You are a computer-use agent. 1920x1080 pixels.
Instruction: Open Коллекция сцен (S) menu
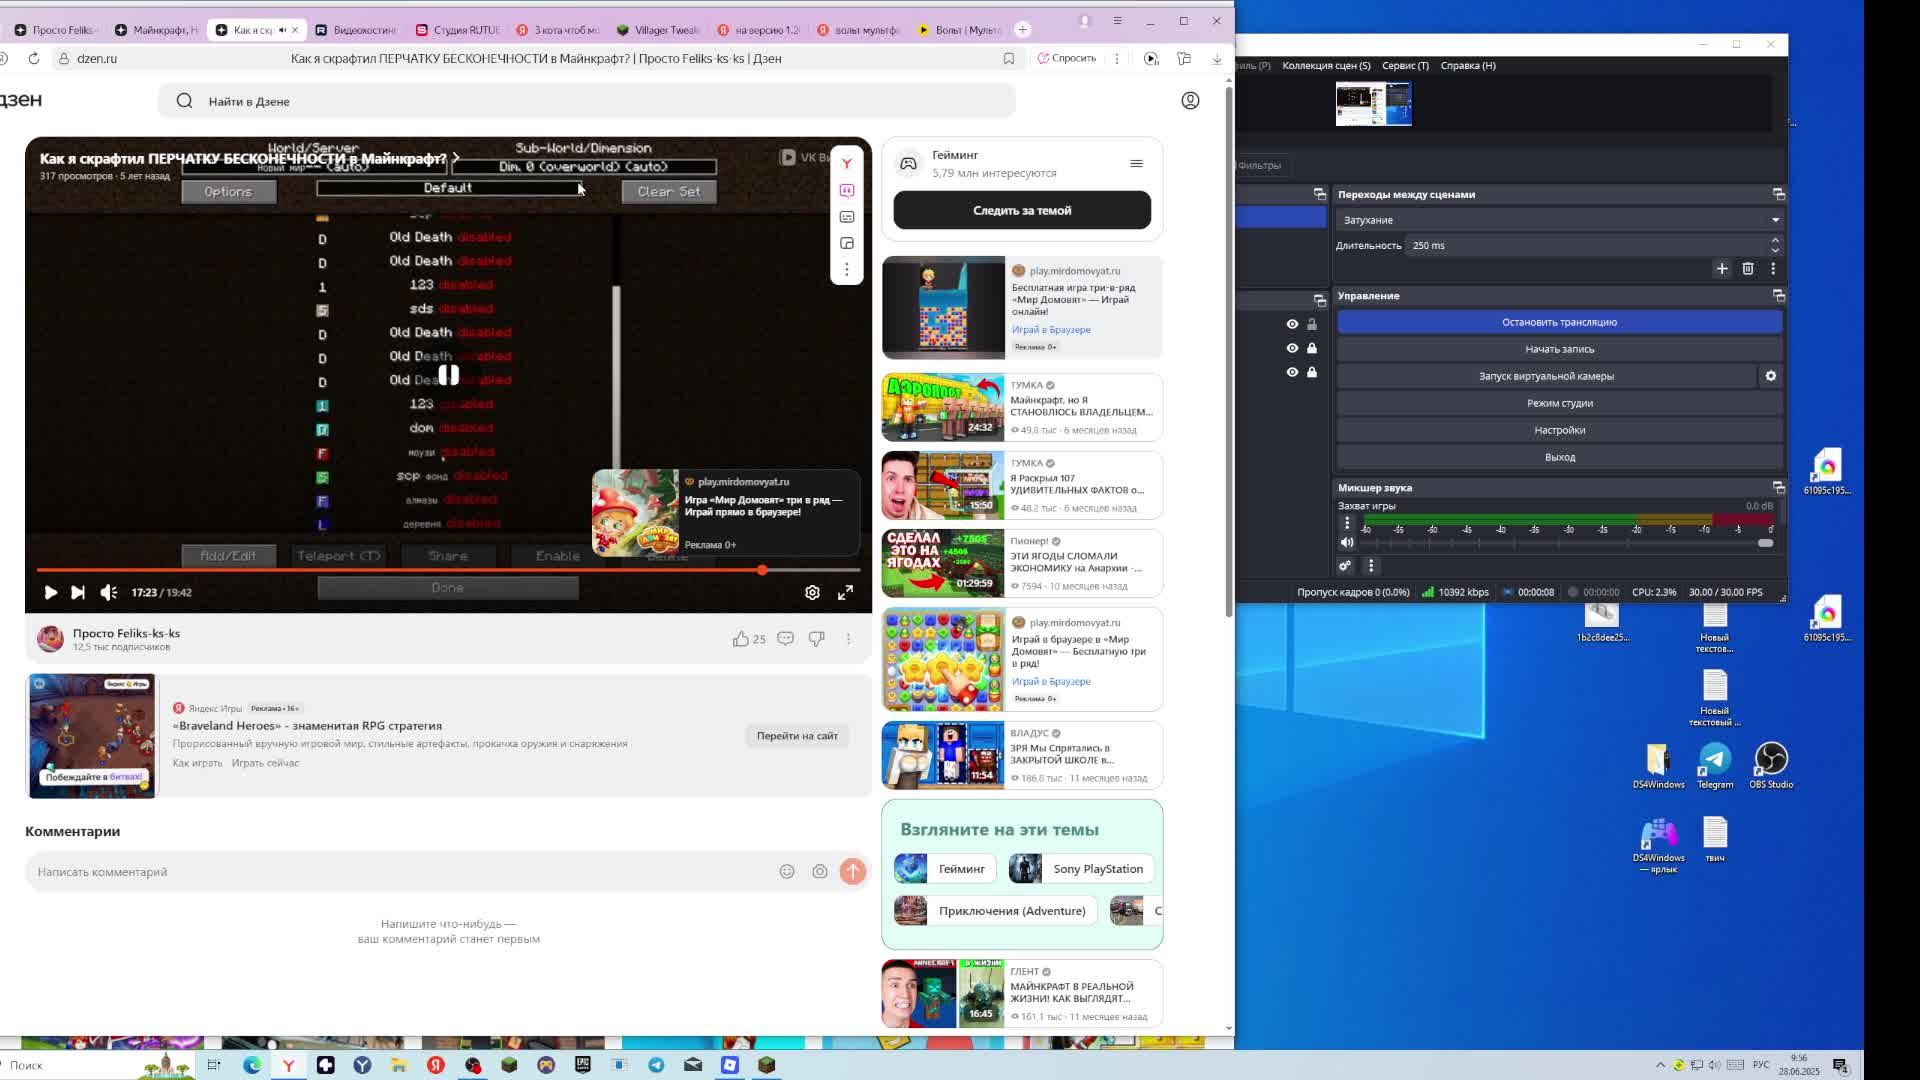pyautogui.click(x=1326, y=66)
